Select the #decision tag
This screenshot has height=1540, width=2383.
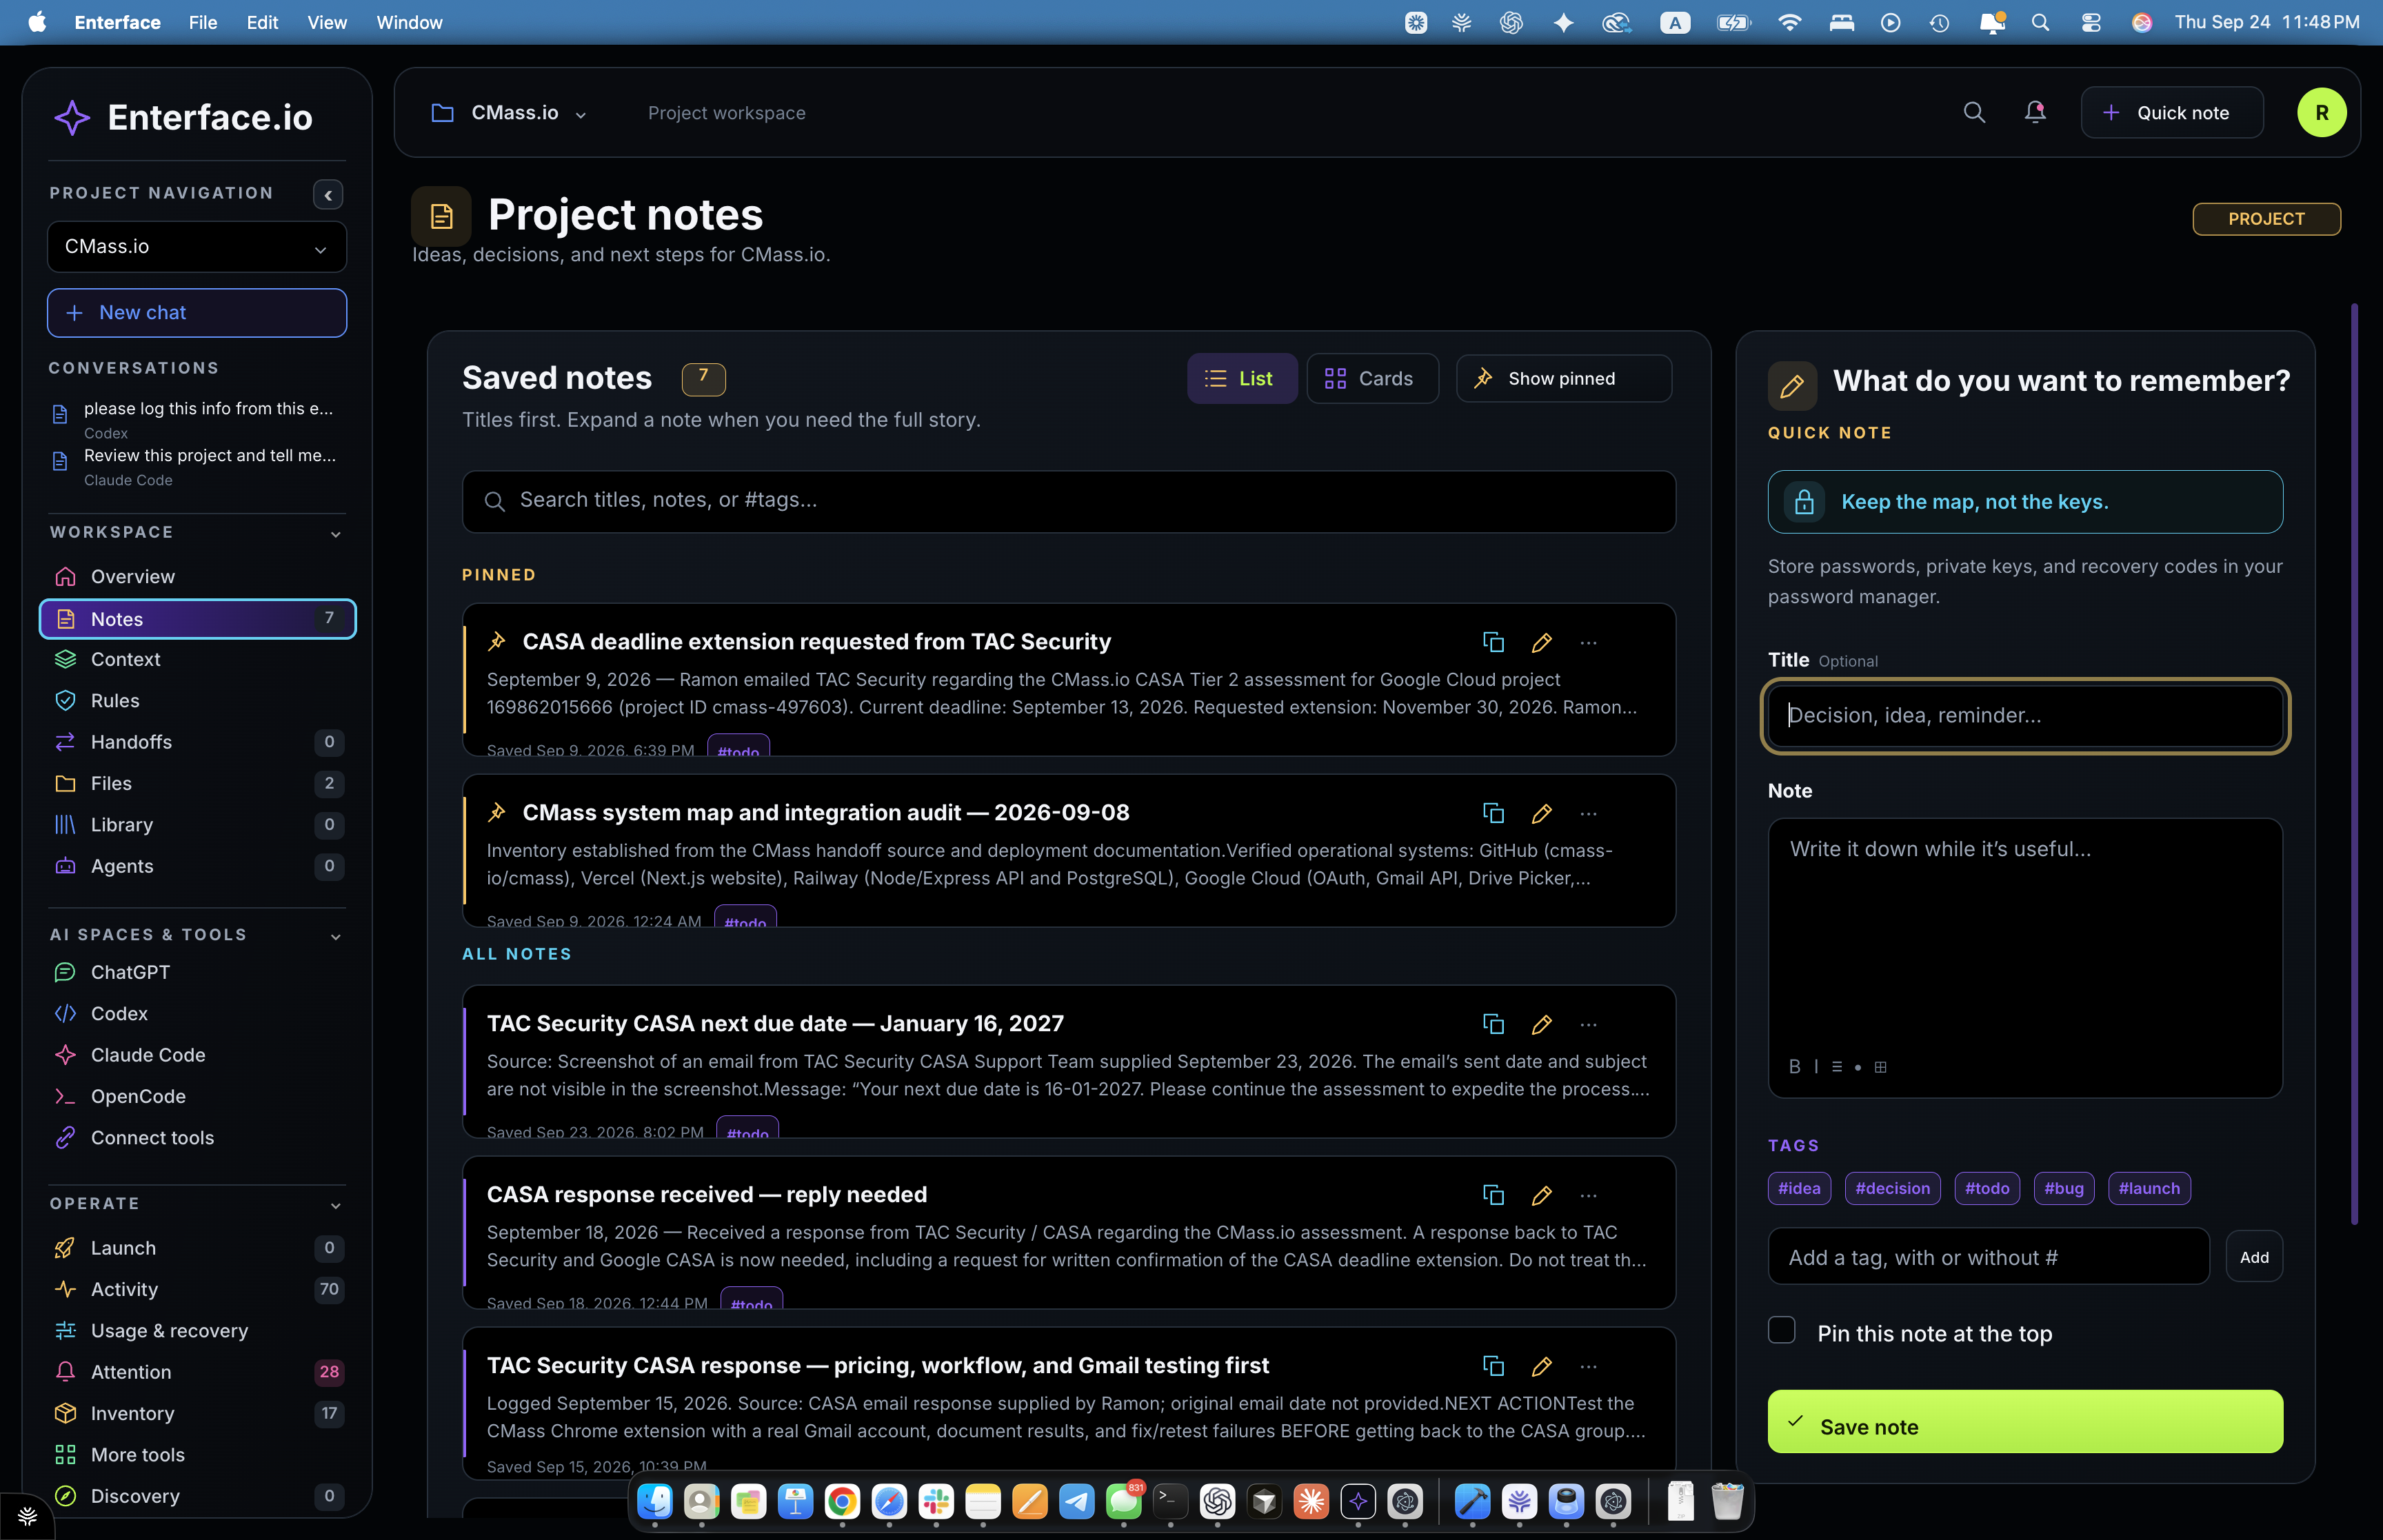click(x=1892, y=1188)
